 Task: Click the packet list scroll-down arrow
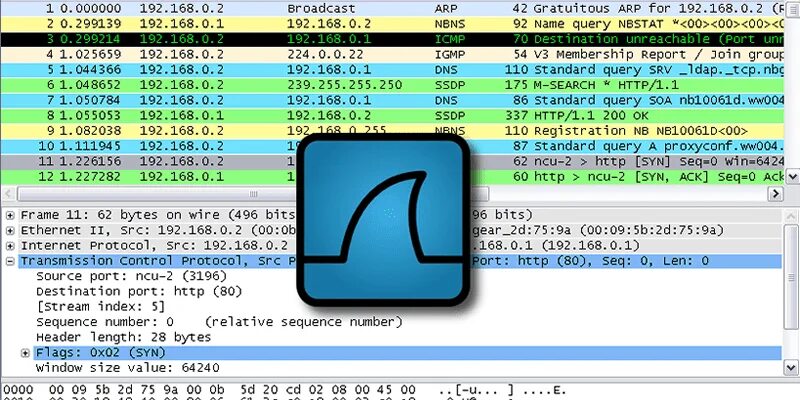coord(792,177)
